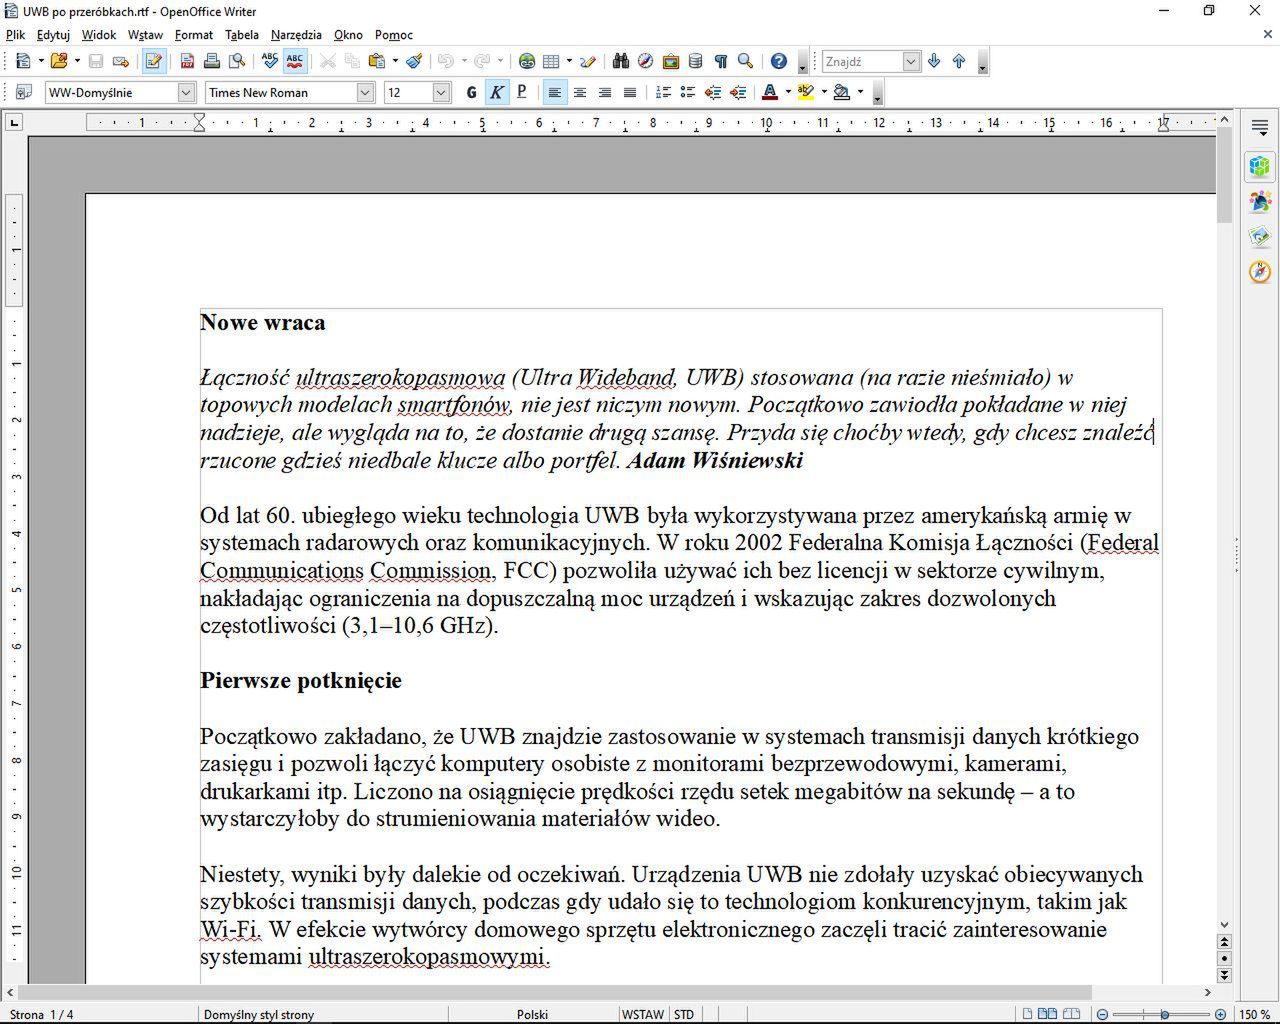Click Increase Indent icon

point(738,92)
